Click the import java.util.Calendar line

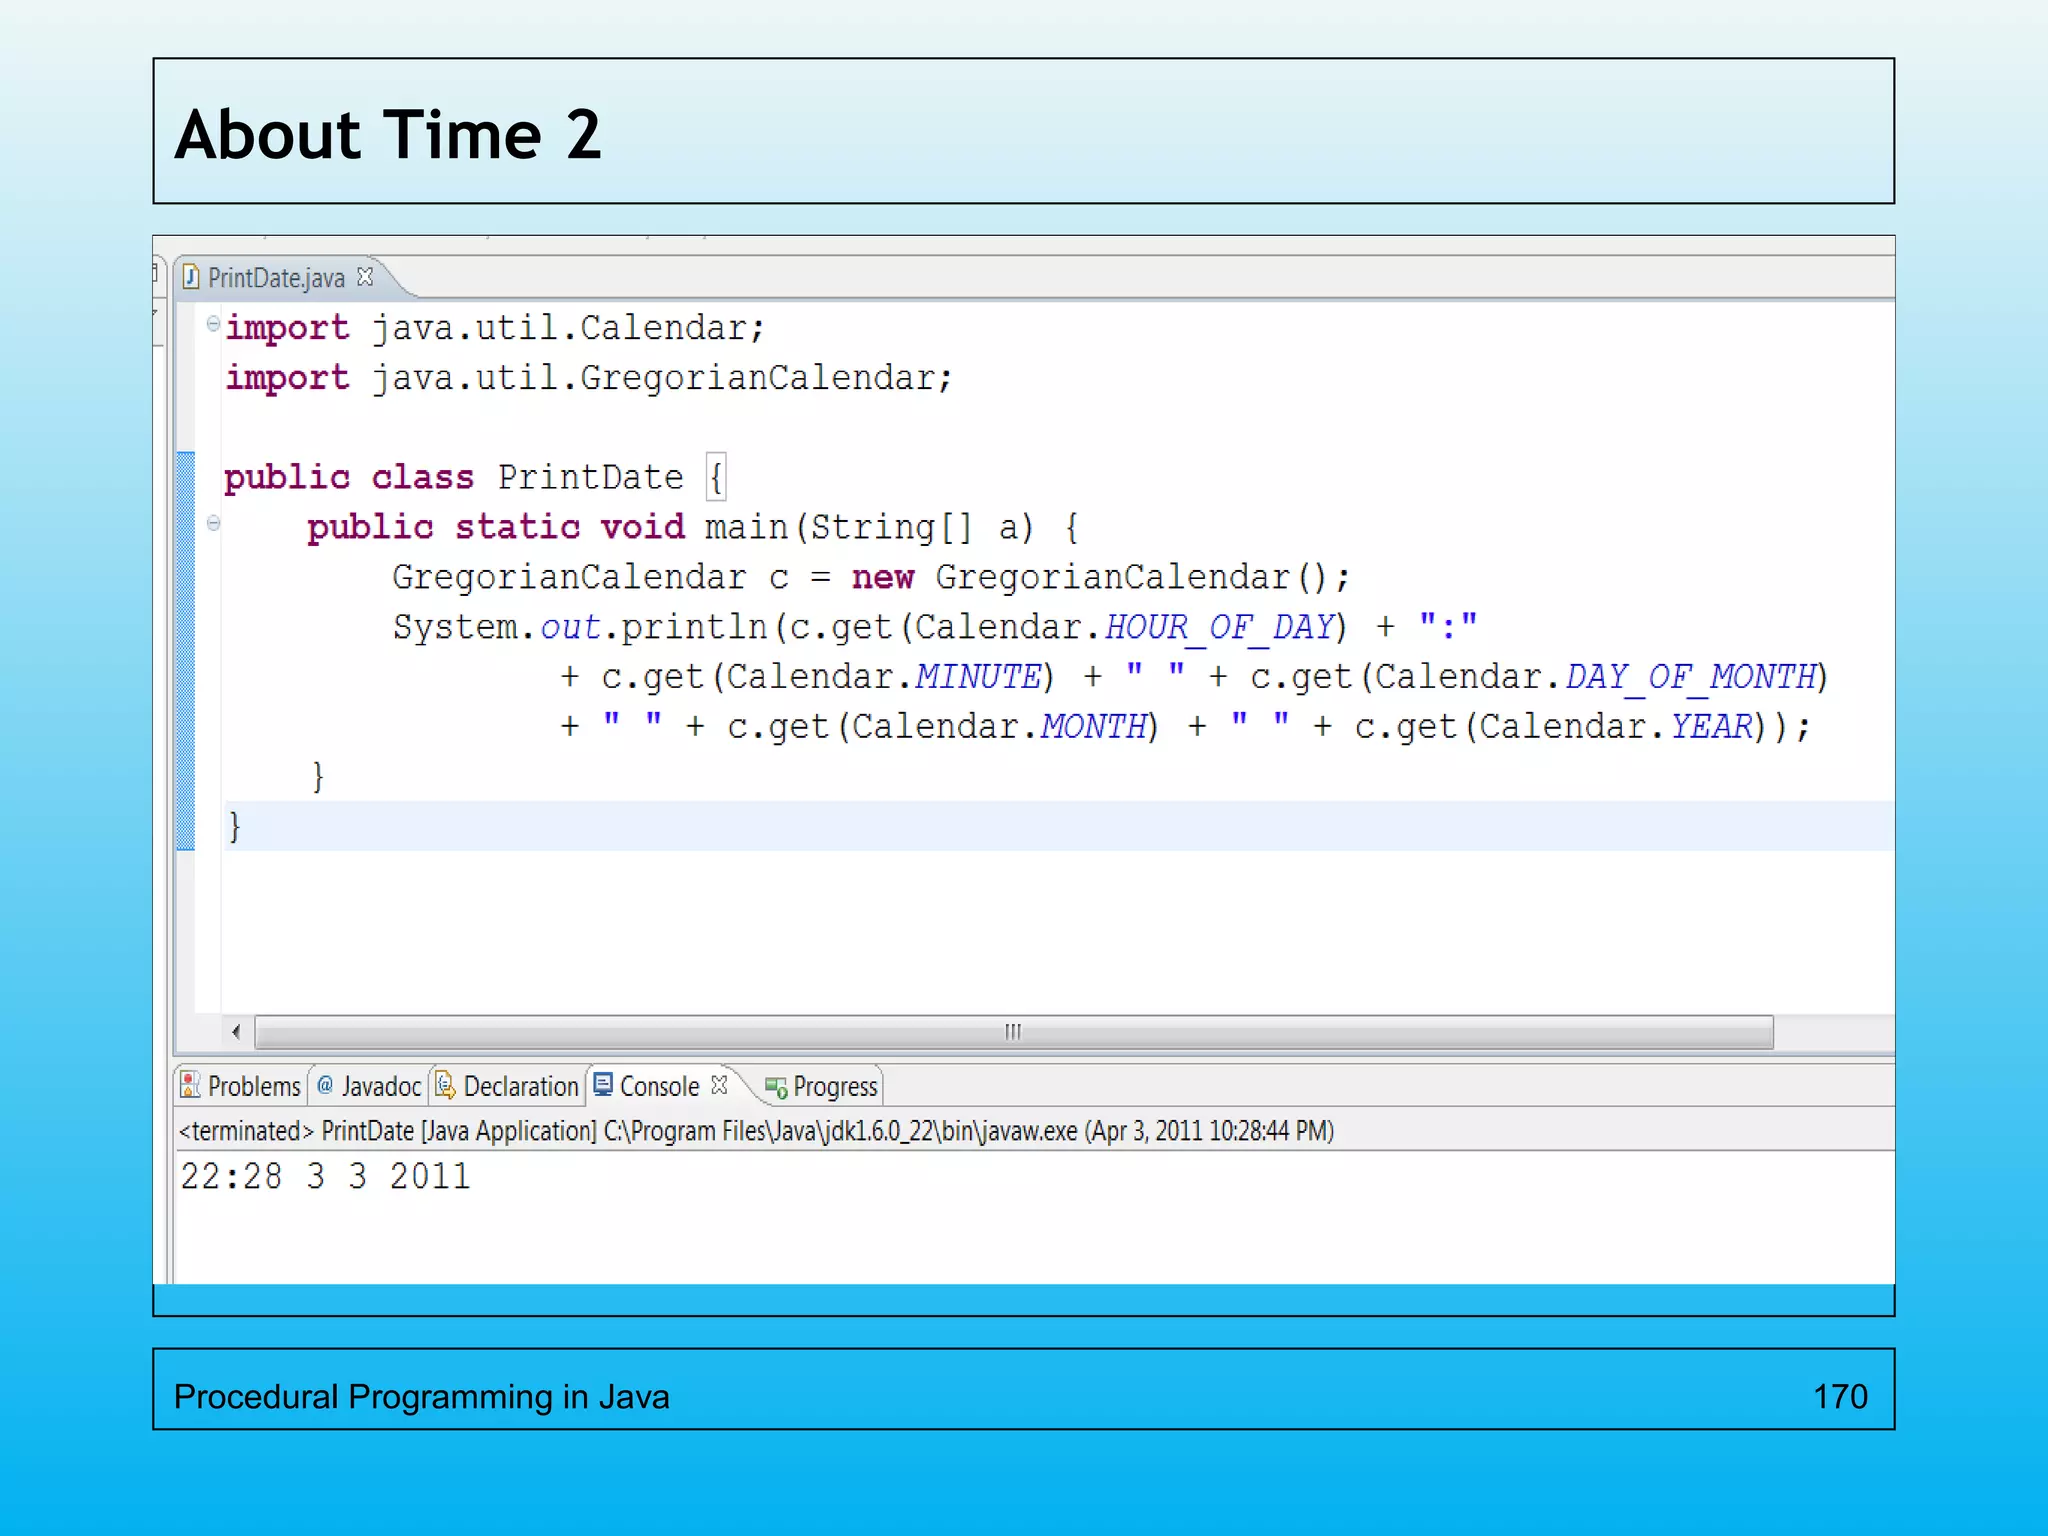495,328
